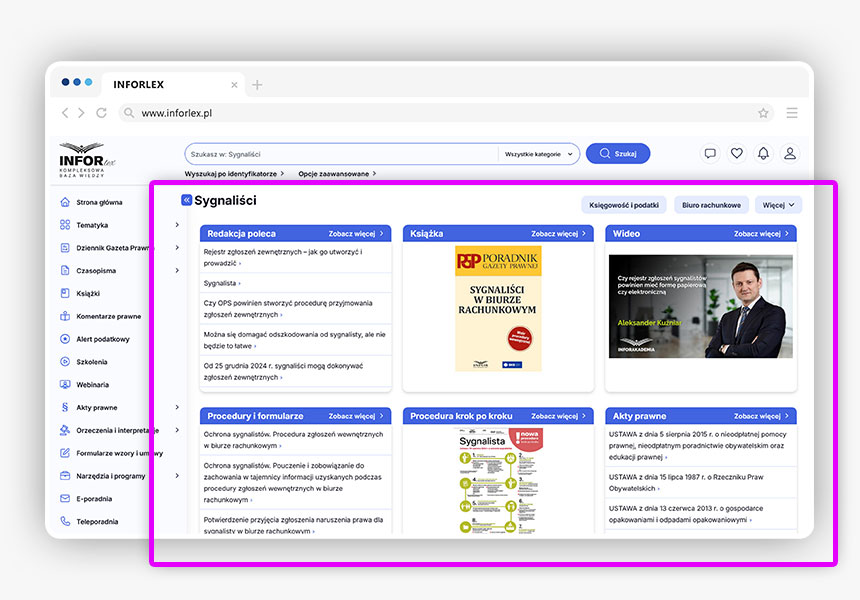Click the Księgowość i podatki button
The height and width of the screenshot is (600, 860).
click(x=624, y=205)
